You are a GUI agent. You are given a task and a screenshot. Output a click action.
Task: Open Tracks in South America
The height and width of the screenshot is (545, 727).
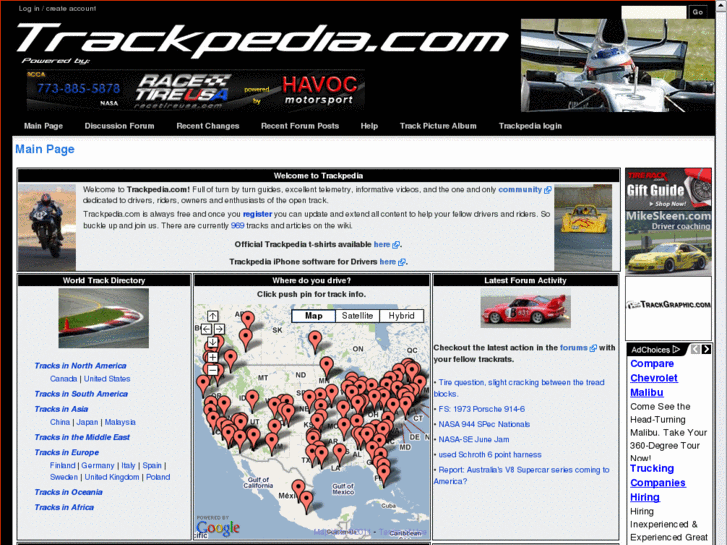click(81, 394)
